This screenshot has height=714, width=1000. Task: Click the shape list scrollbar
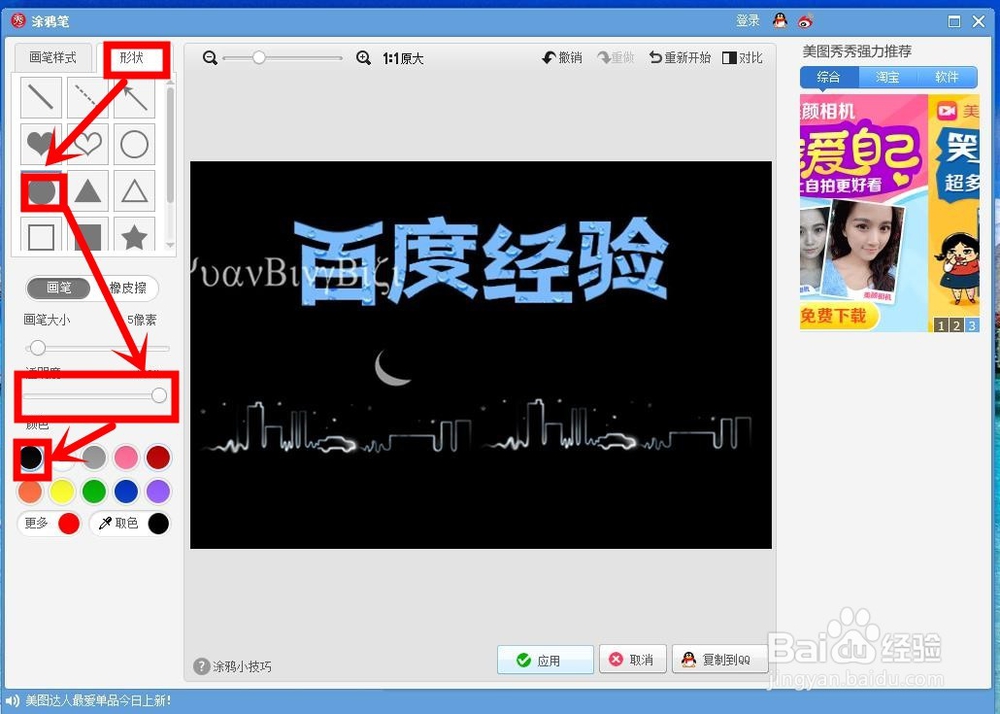170,145
